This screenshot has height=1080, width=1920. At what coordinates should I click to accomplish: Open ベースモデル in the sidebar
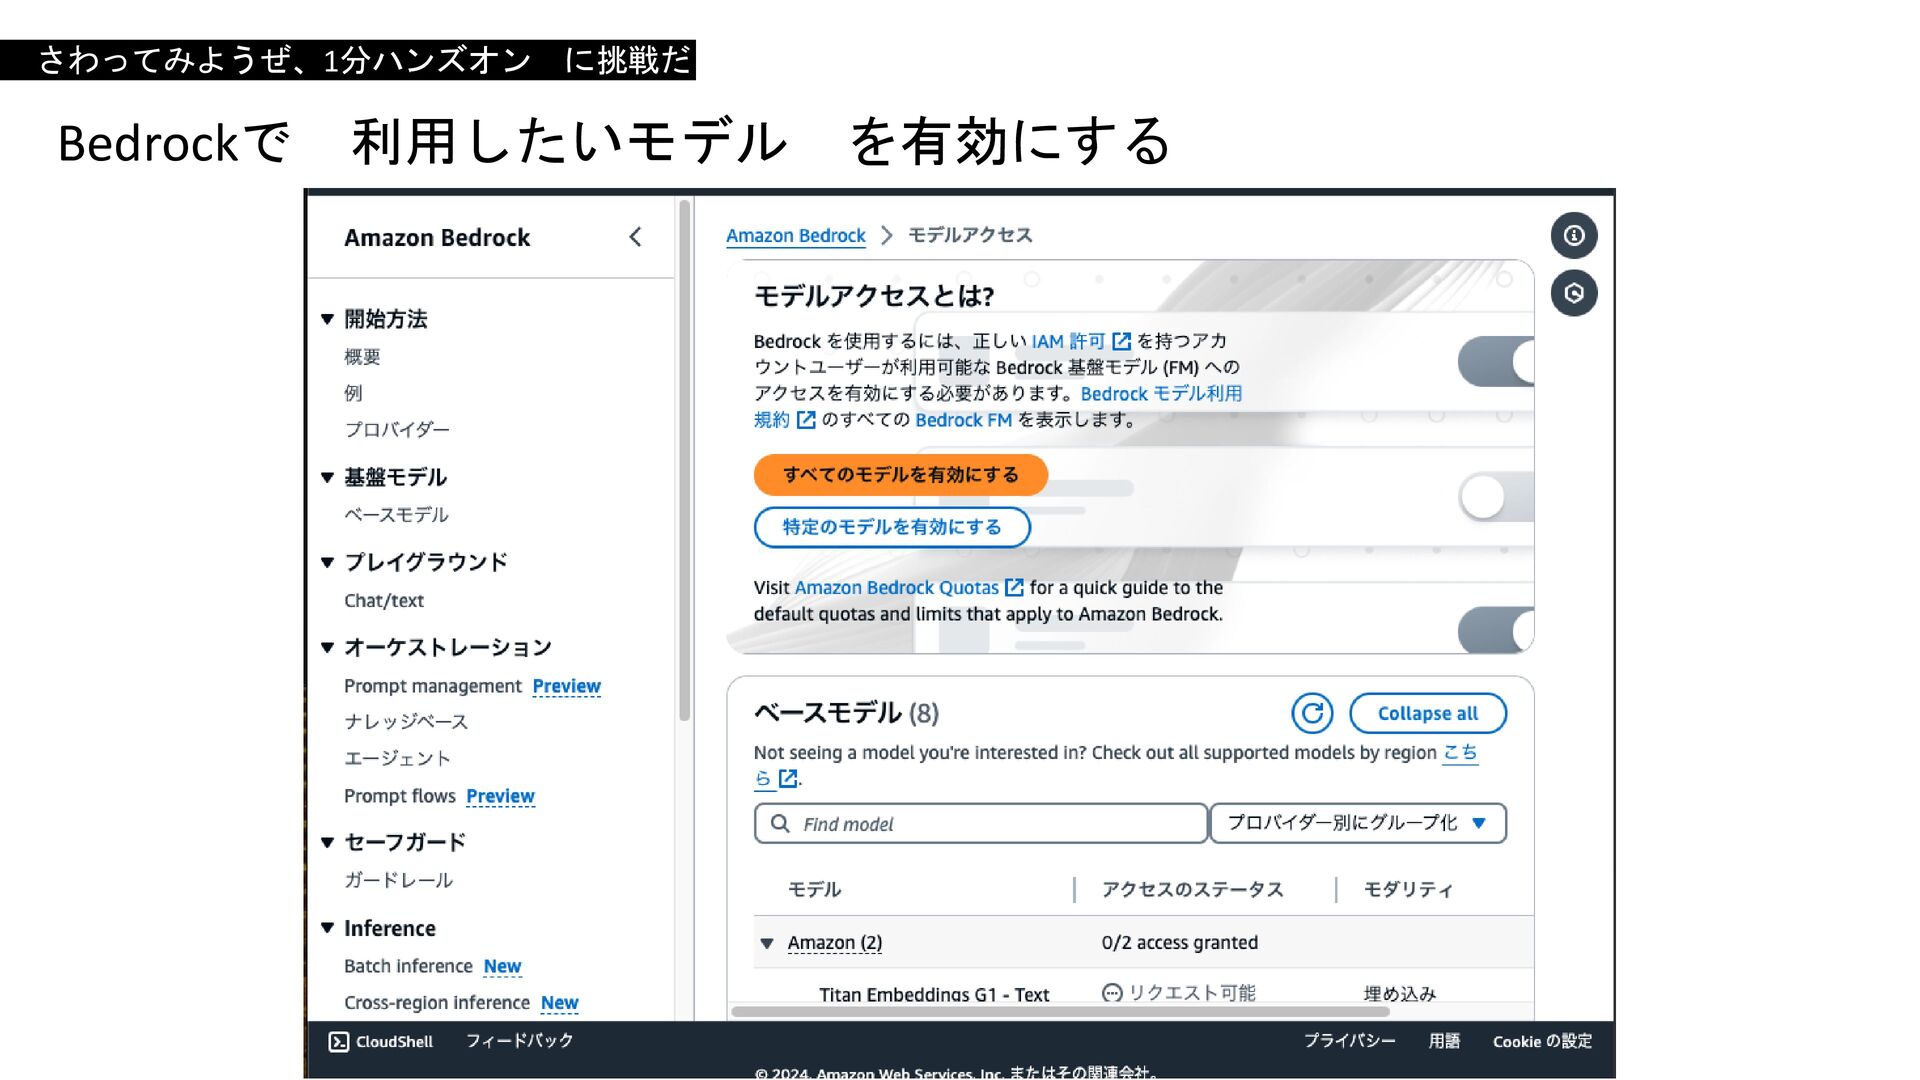396,515
